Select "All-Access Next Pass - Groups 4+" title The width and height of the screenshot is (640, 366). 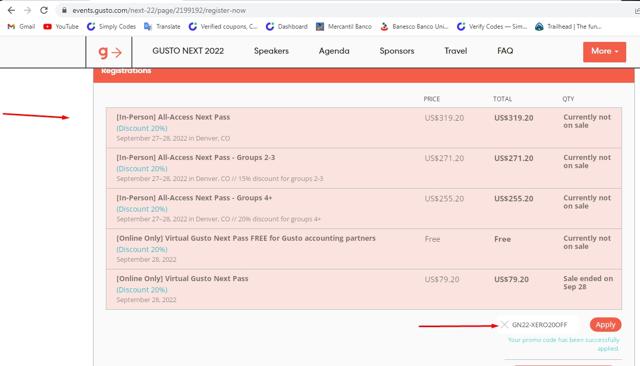pyautogui.click(x=194, y=198)
